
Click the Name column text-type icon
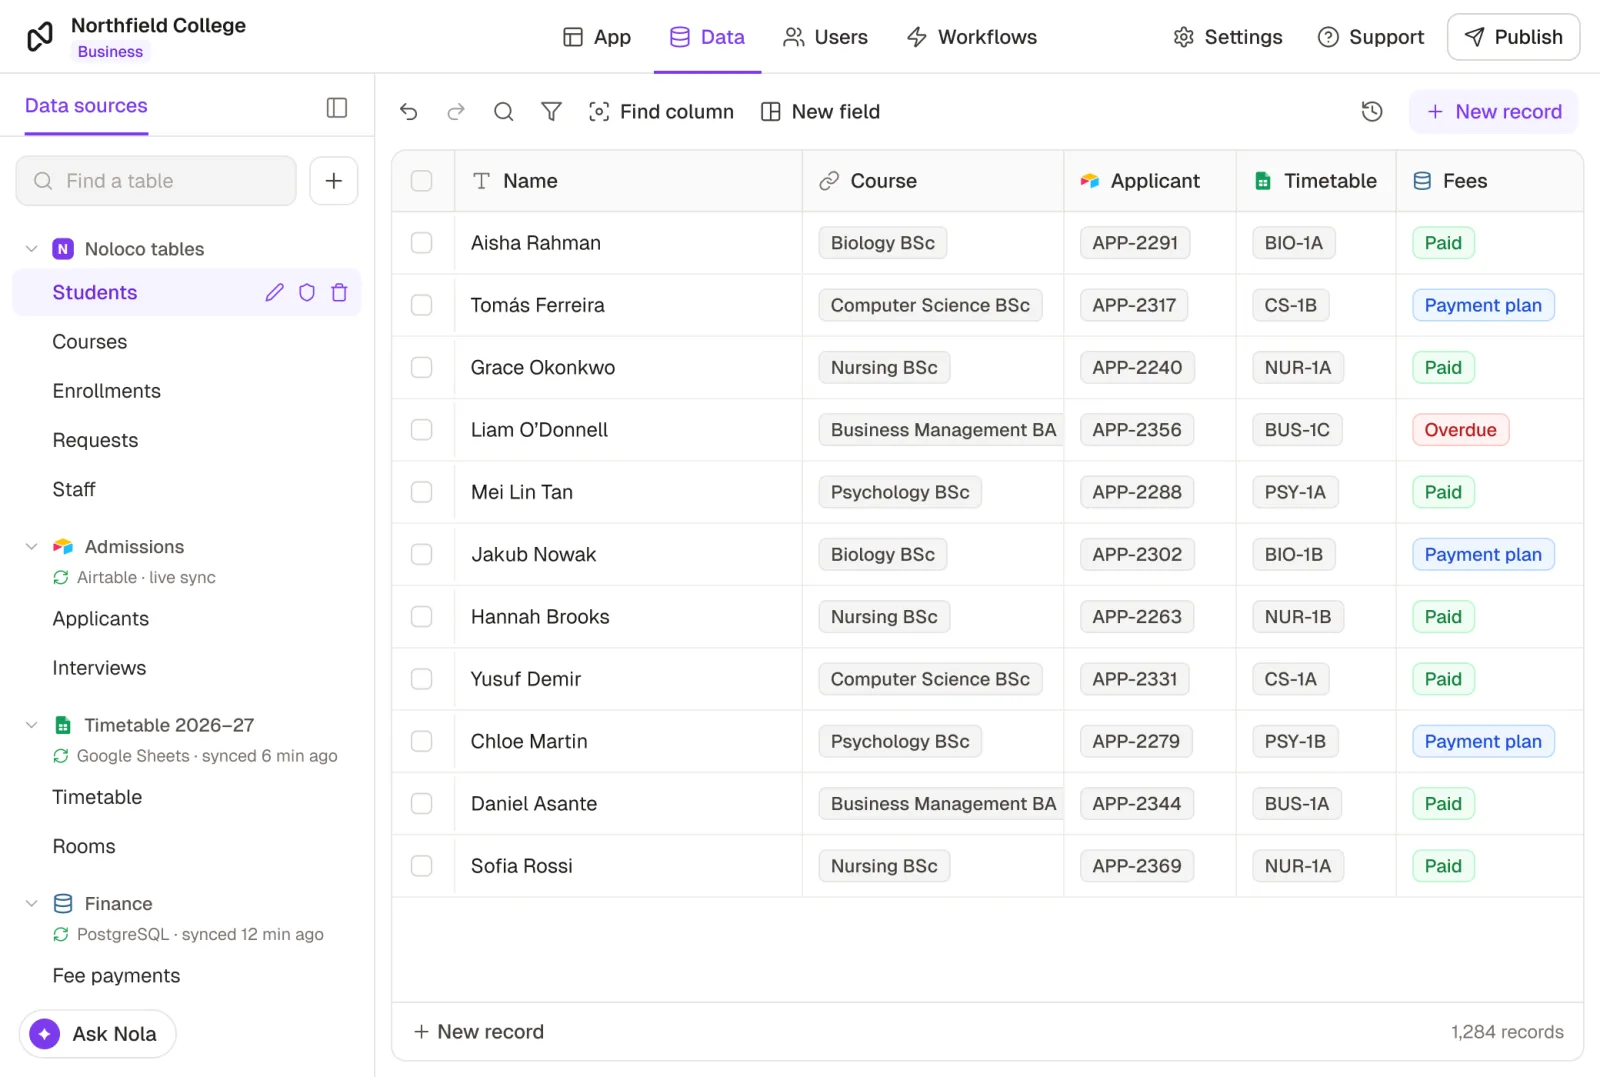481,181
